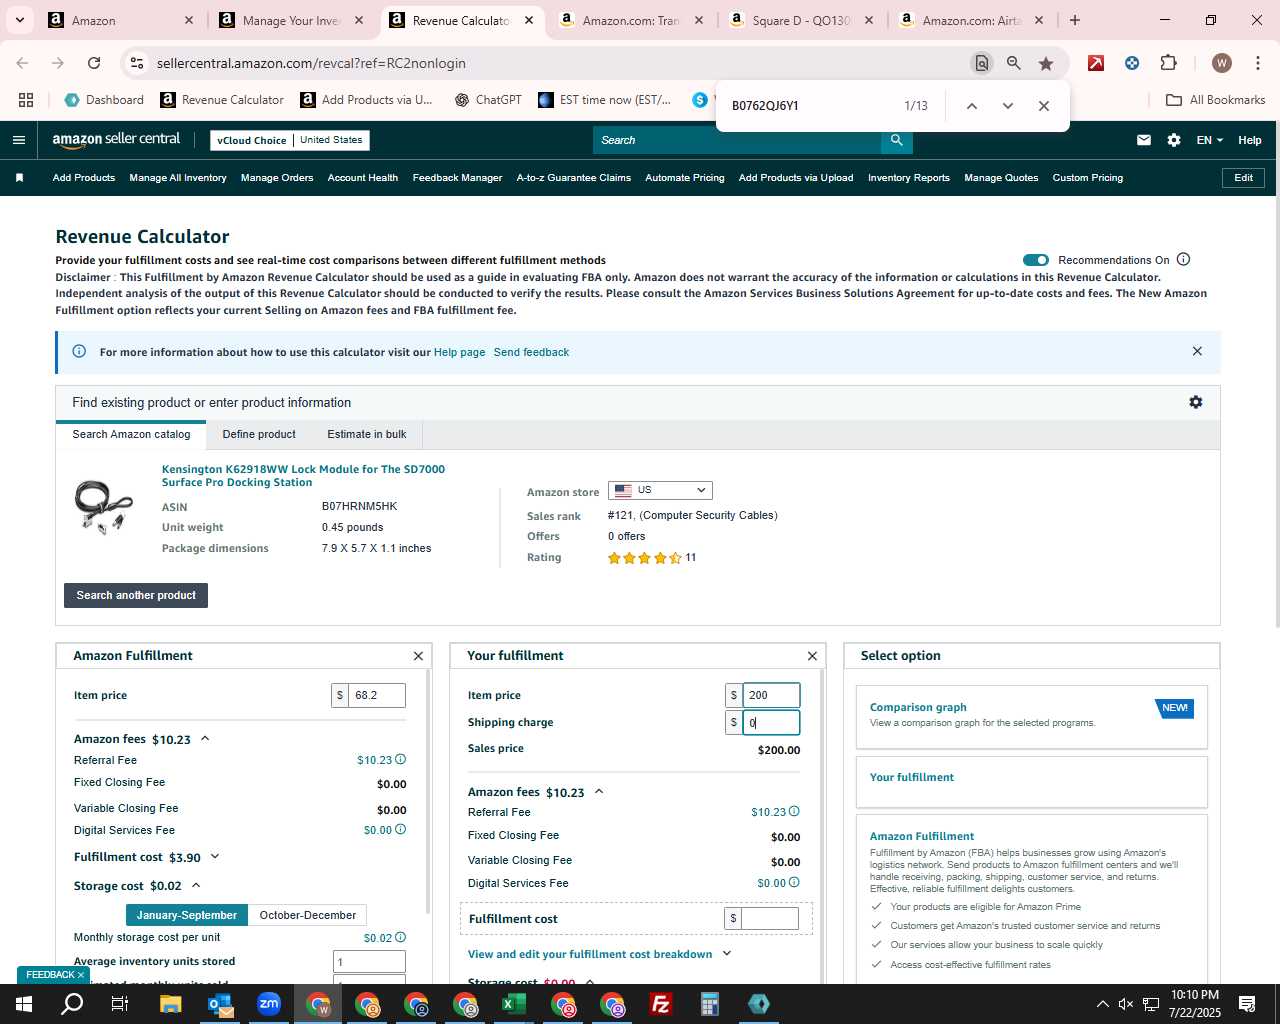The height and width of the screenshot is (1024, 1280).
Task: Show Your fulfillment Referral Fee info icon
Action: [x=795, y=812]
